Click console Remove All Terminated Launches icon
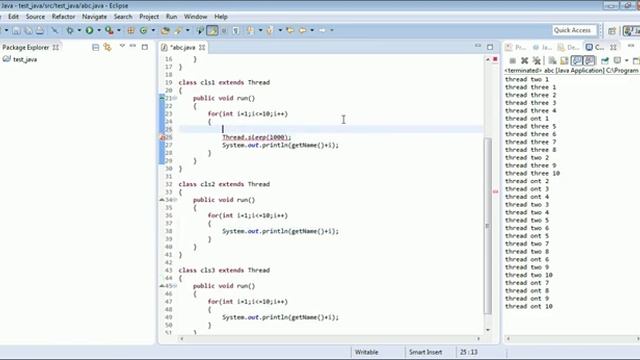This screenshot has width=640, height=360. point(537,61)
